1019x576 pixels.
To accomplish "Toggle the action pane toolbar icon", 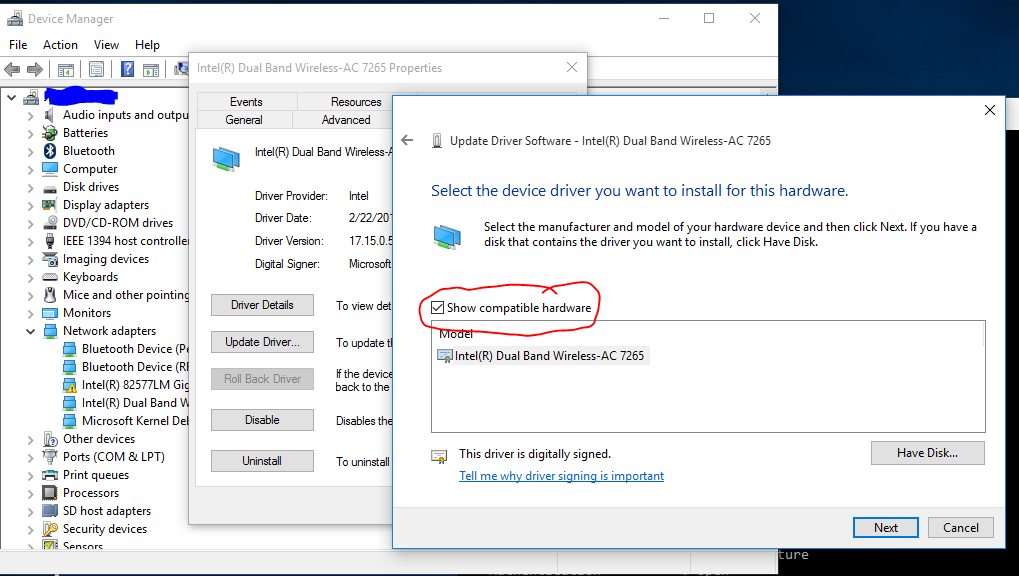I will (151, 69).
